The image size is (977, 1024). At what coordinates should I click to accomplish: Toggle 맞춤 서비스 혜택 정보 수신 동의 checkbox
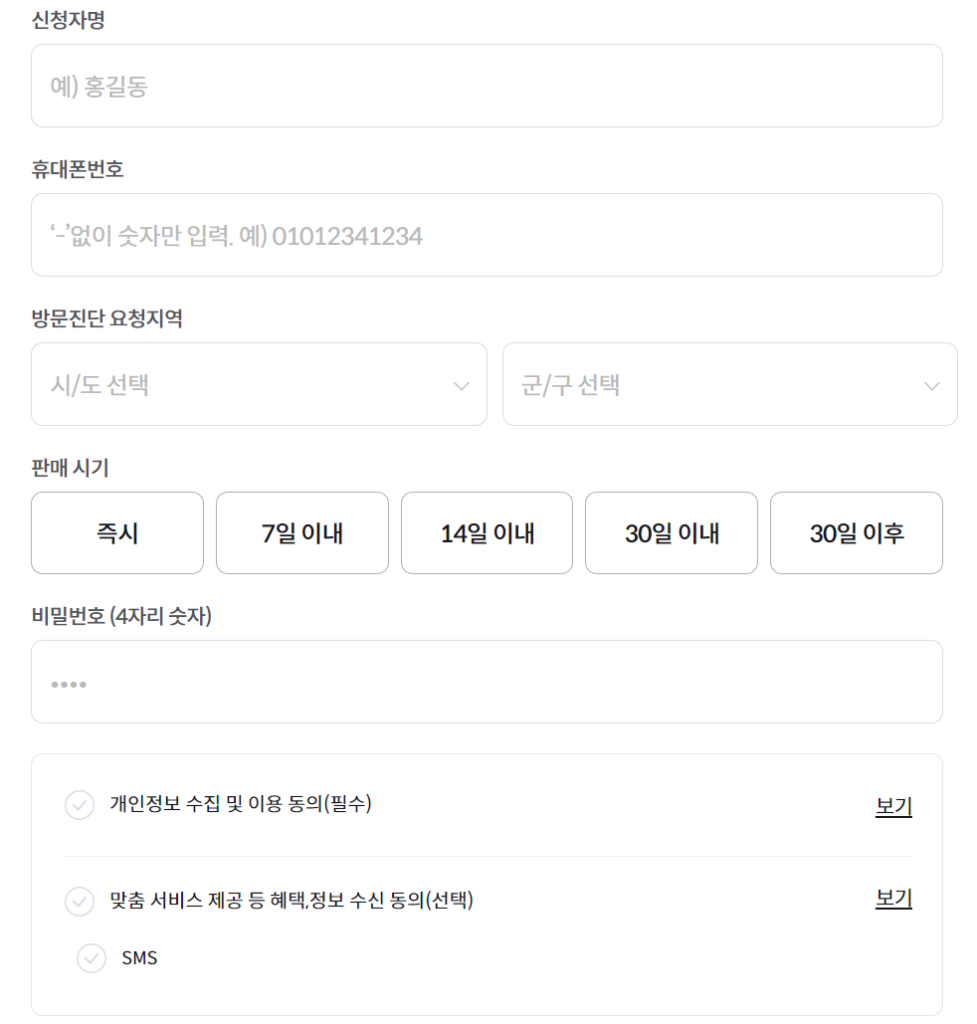coord(78,901)
